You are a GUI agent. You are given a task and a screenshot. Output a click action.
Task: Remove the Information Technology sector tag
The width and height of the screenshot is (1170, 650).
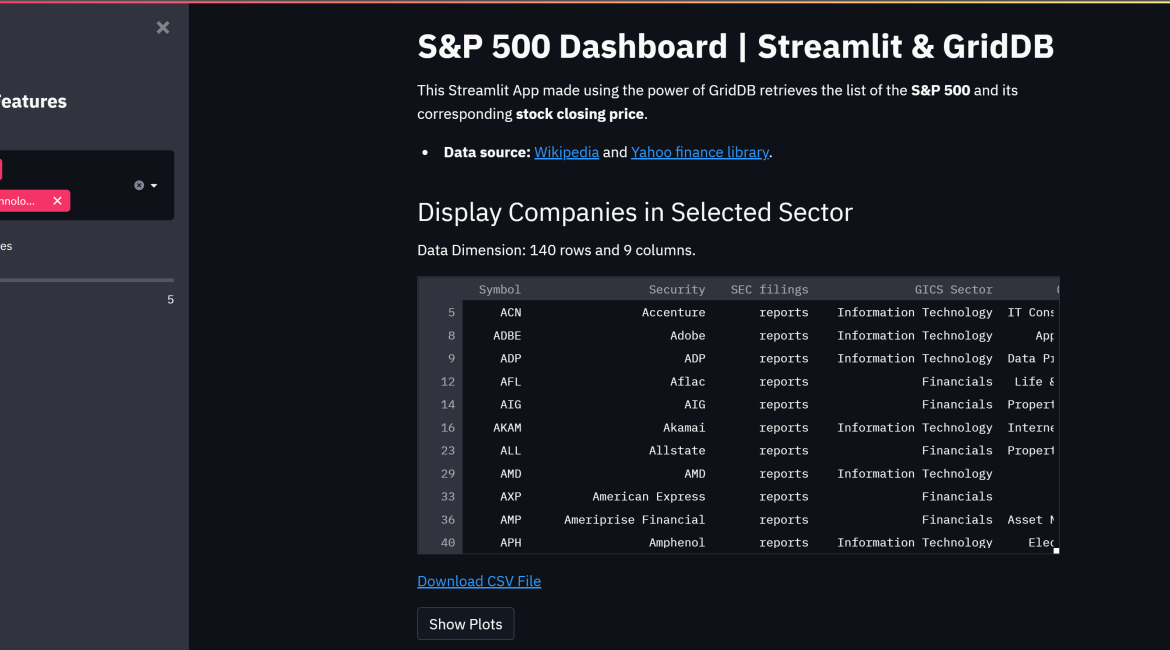pyautogui.click(x=57, y=201)
